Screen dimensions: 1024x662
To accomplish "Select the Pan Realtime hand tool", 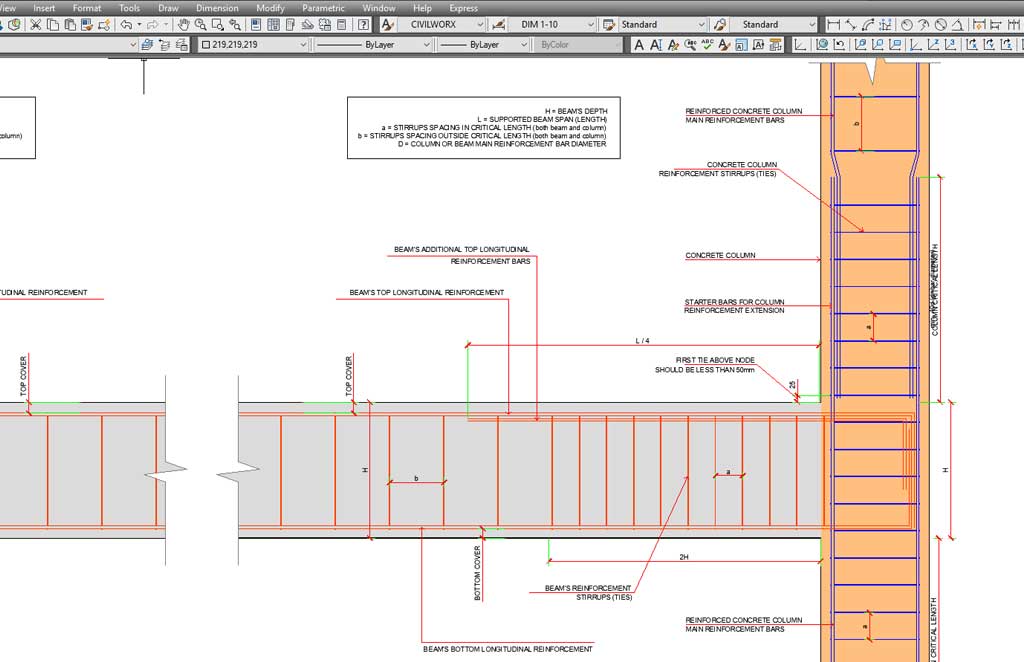I will point(185,24).
